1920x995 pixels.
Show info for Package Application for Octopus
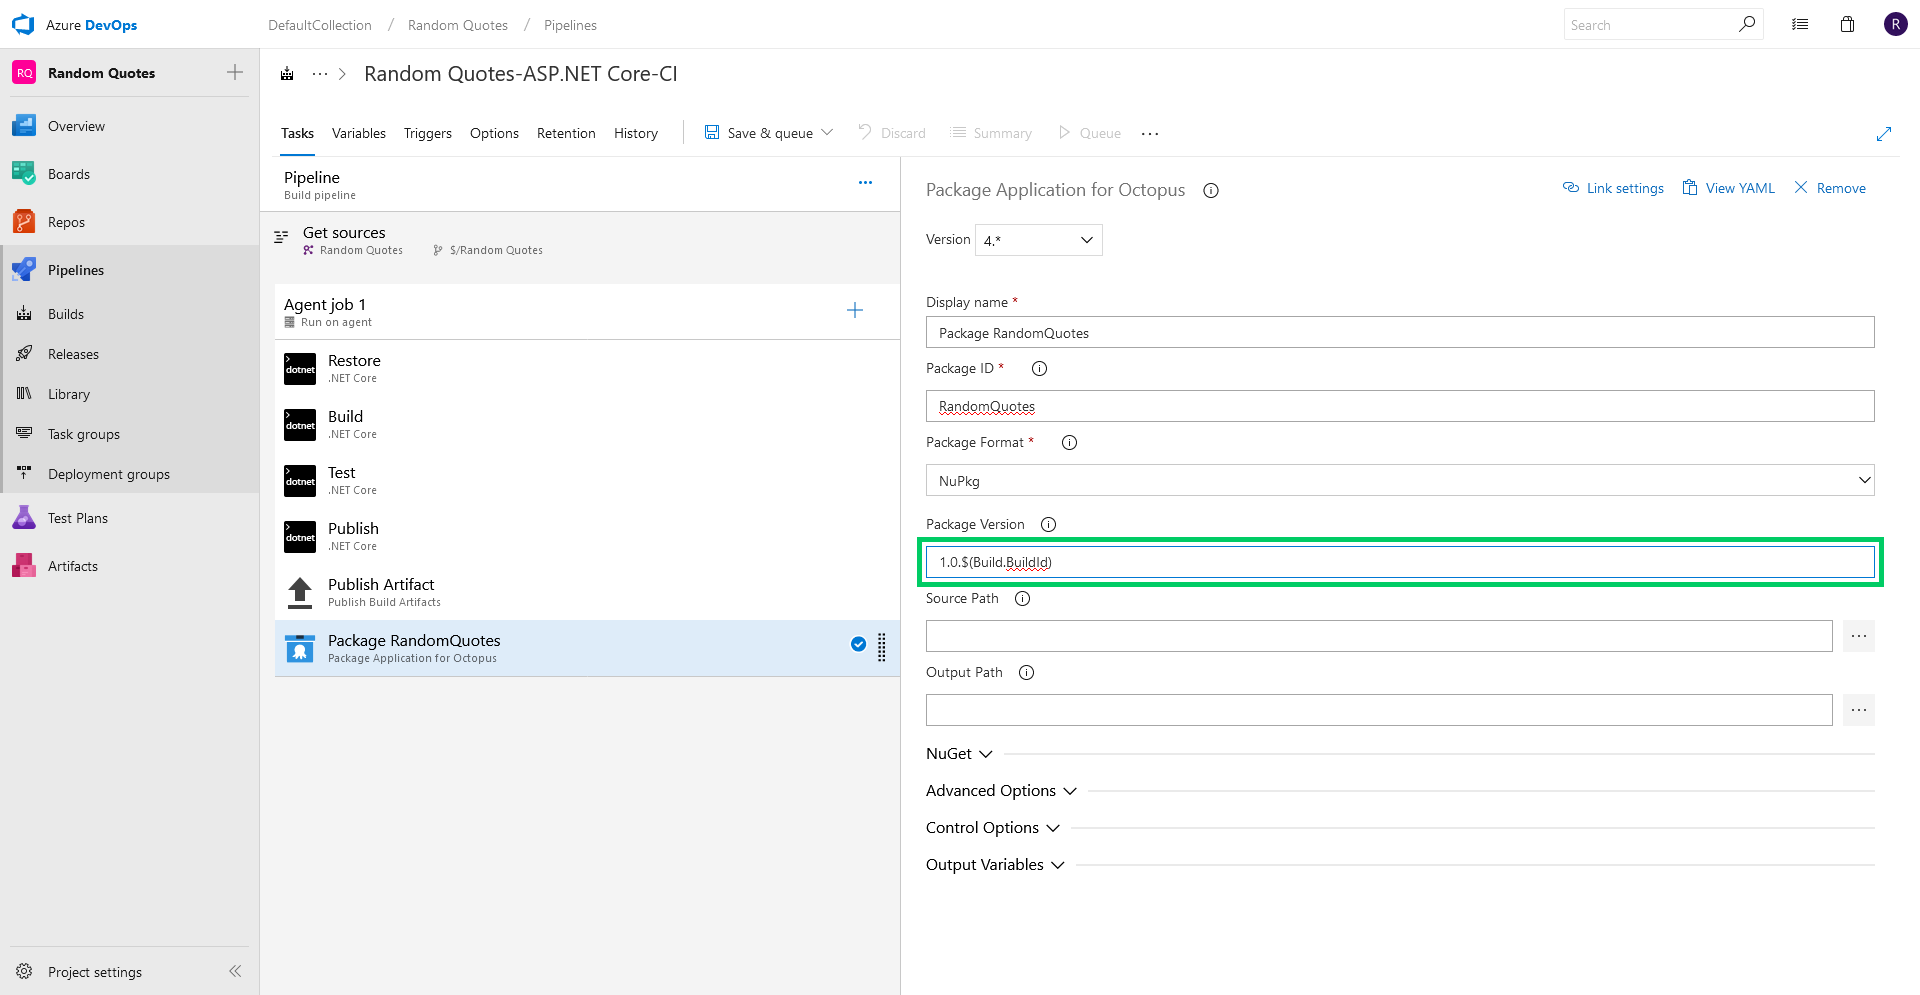point(1211,190)
